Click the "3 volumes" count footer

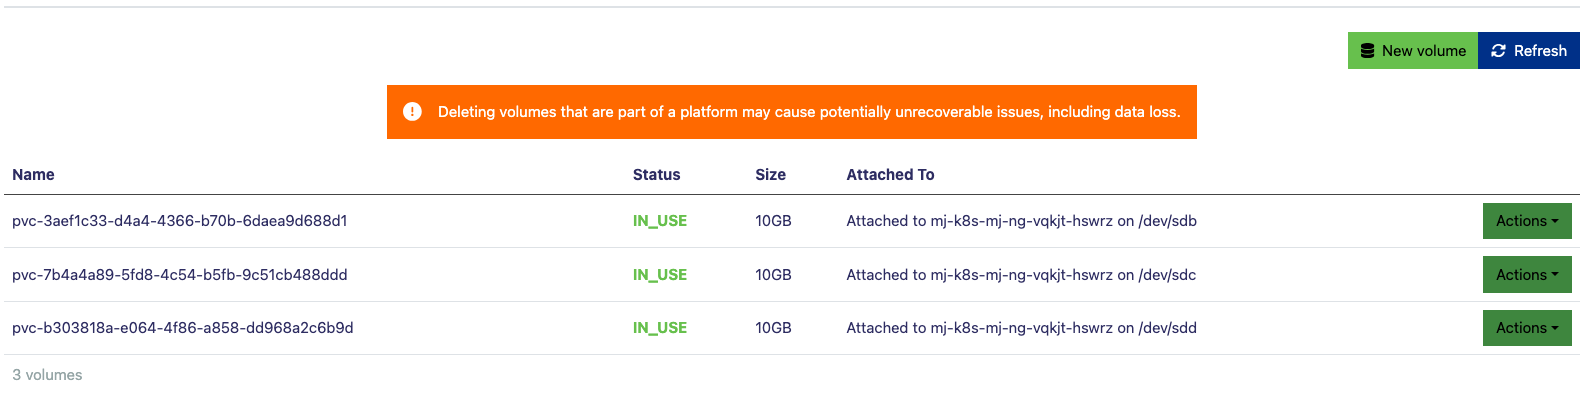[x=47, y=375]
